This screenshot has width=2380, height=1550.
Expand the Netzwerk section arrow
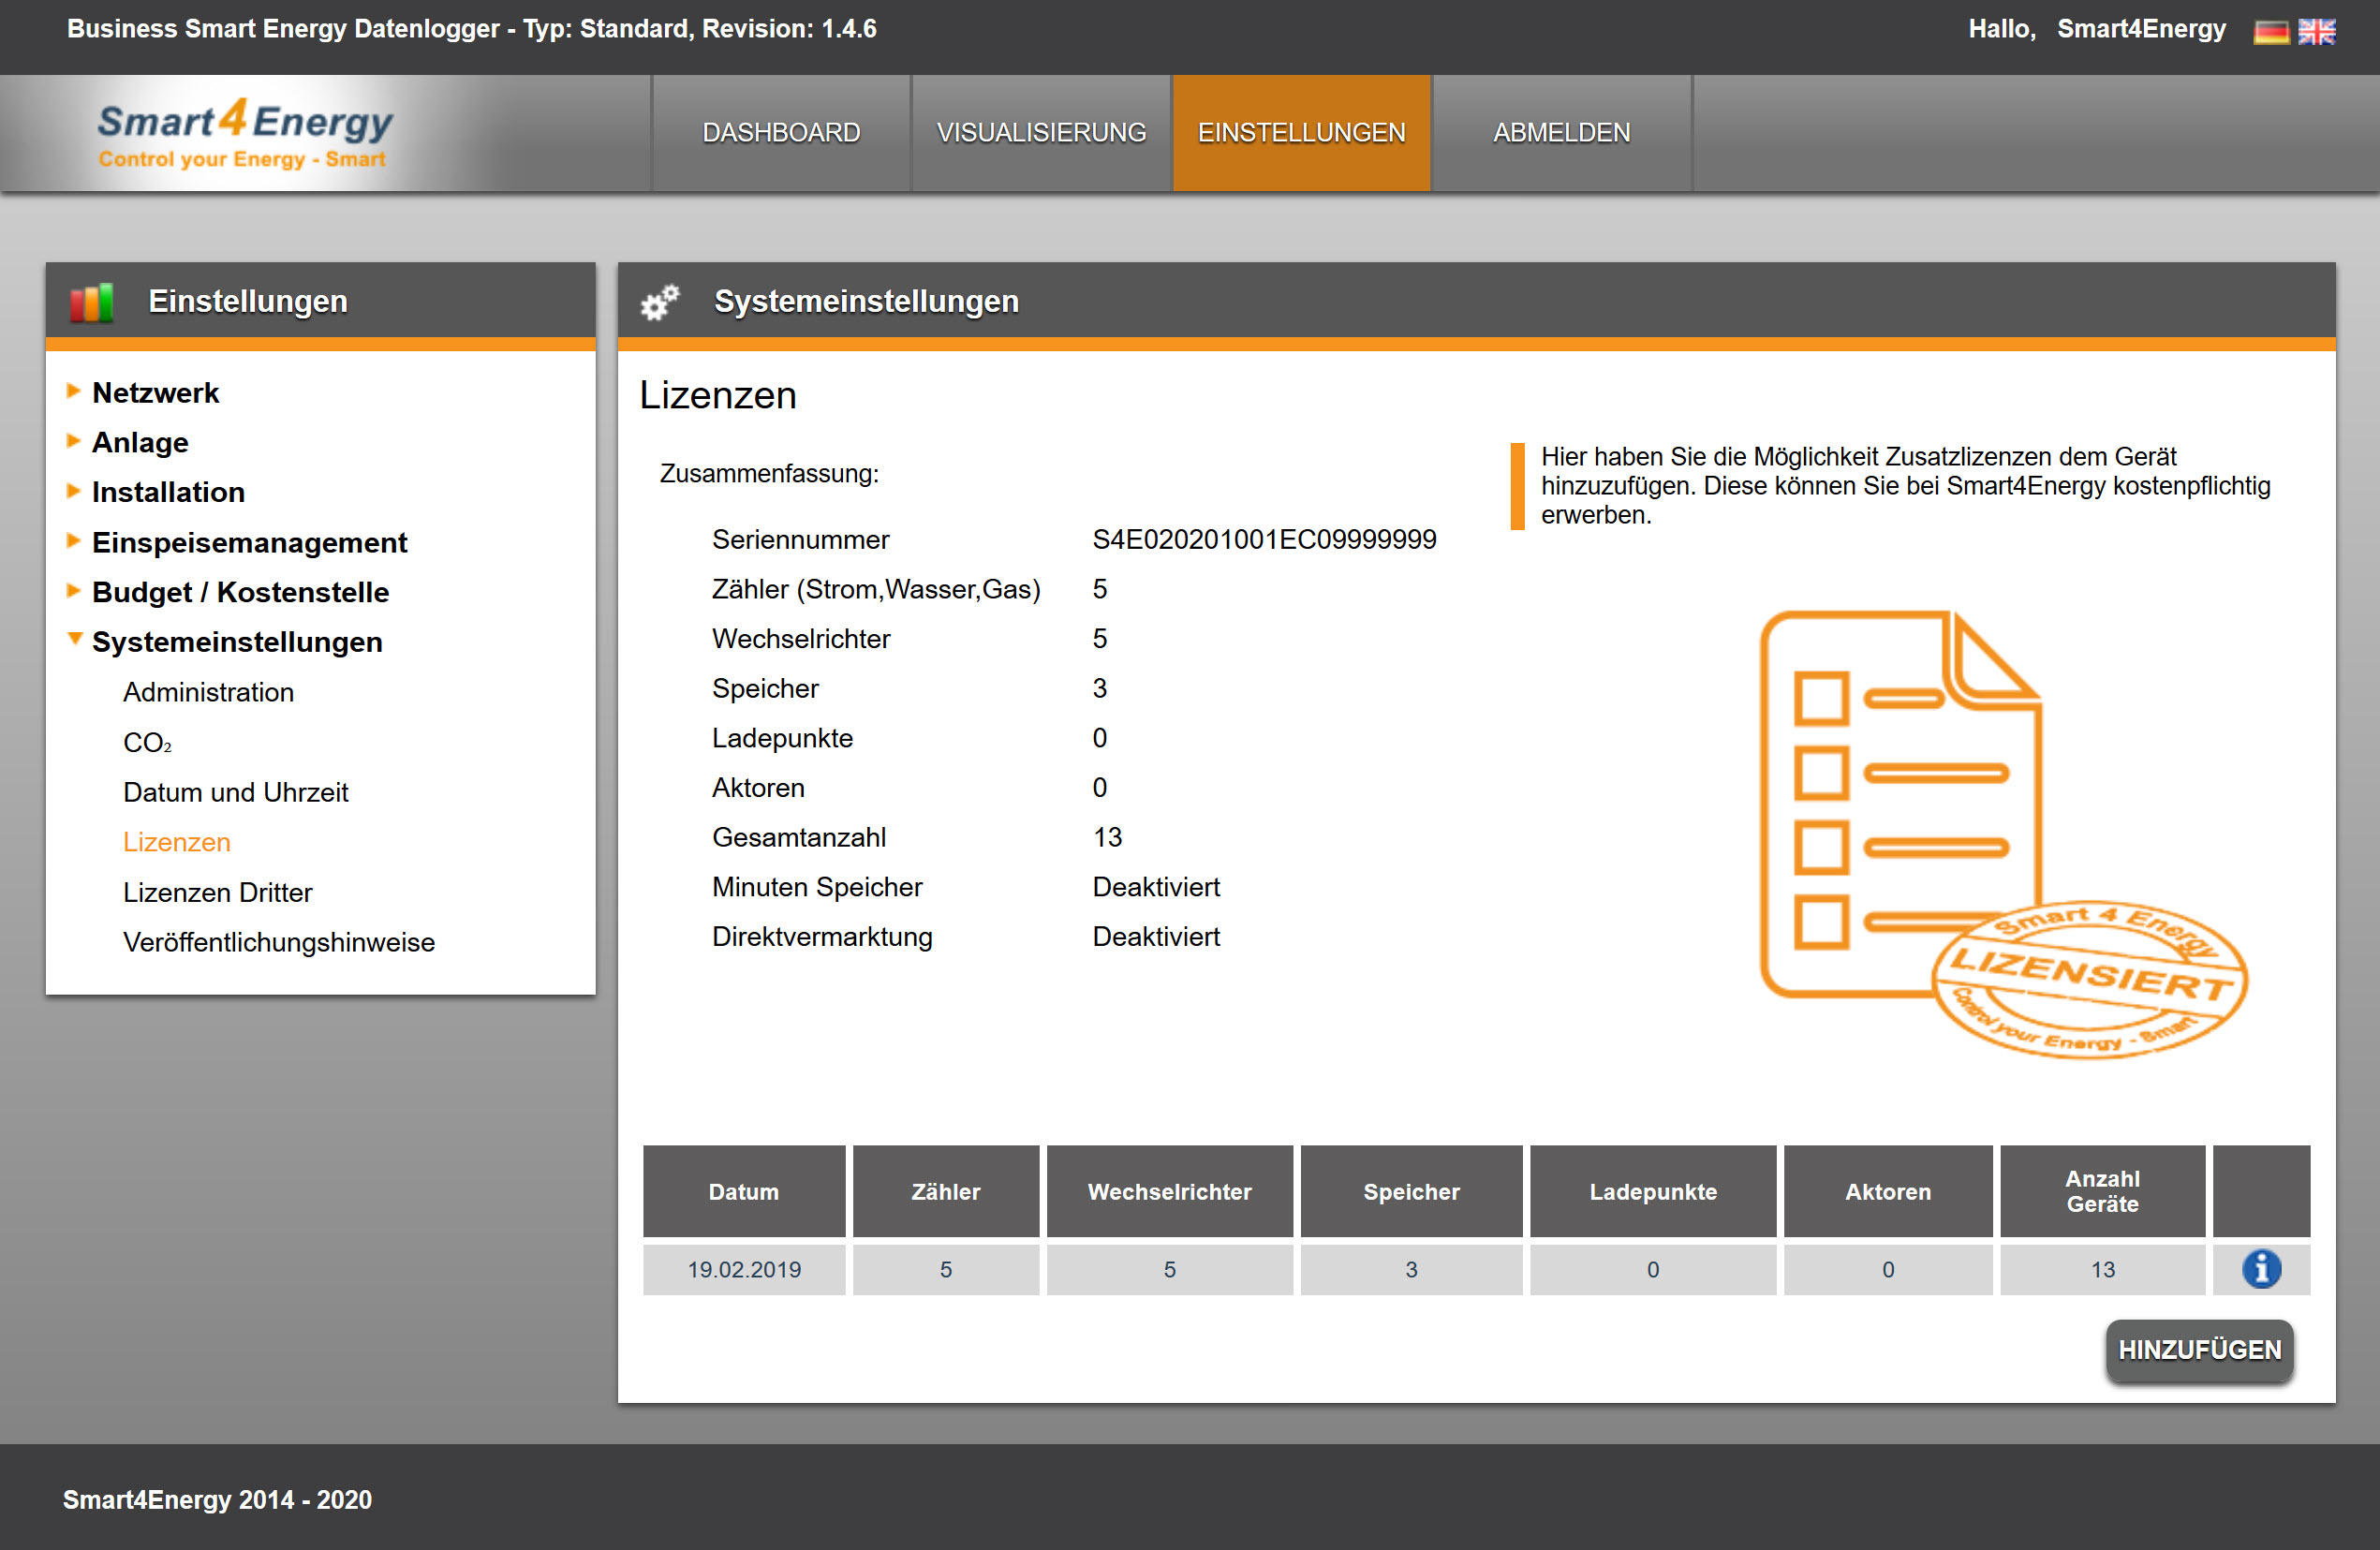tap(73, 391)
